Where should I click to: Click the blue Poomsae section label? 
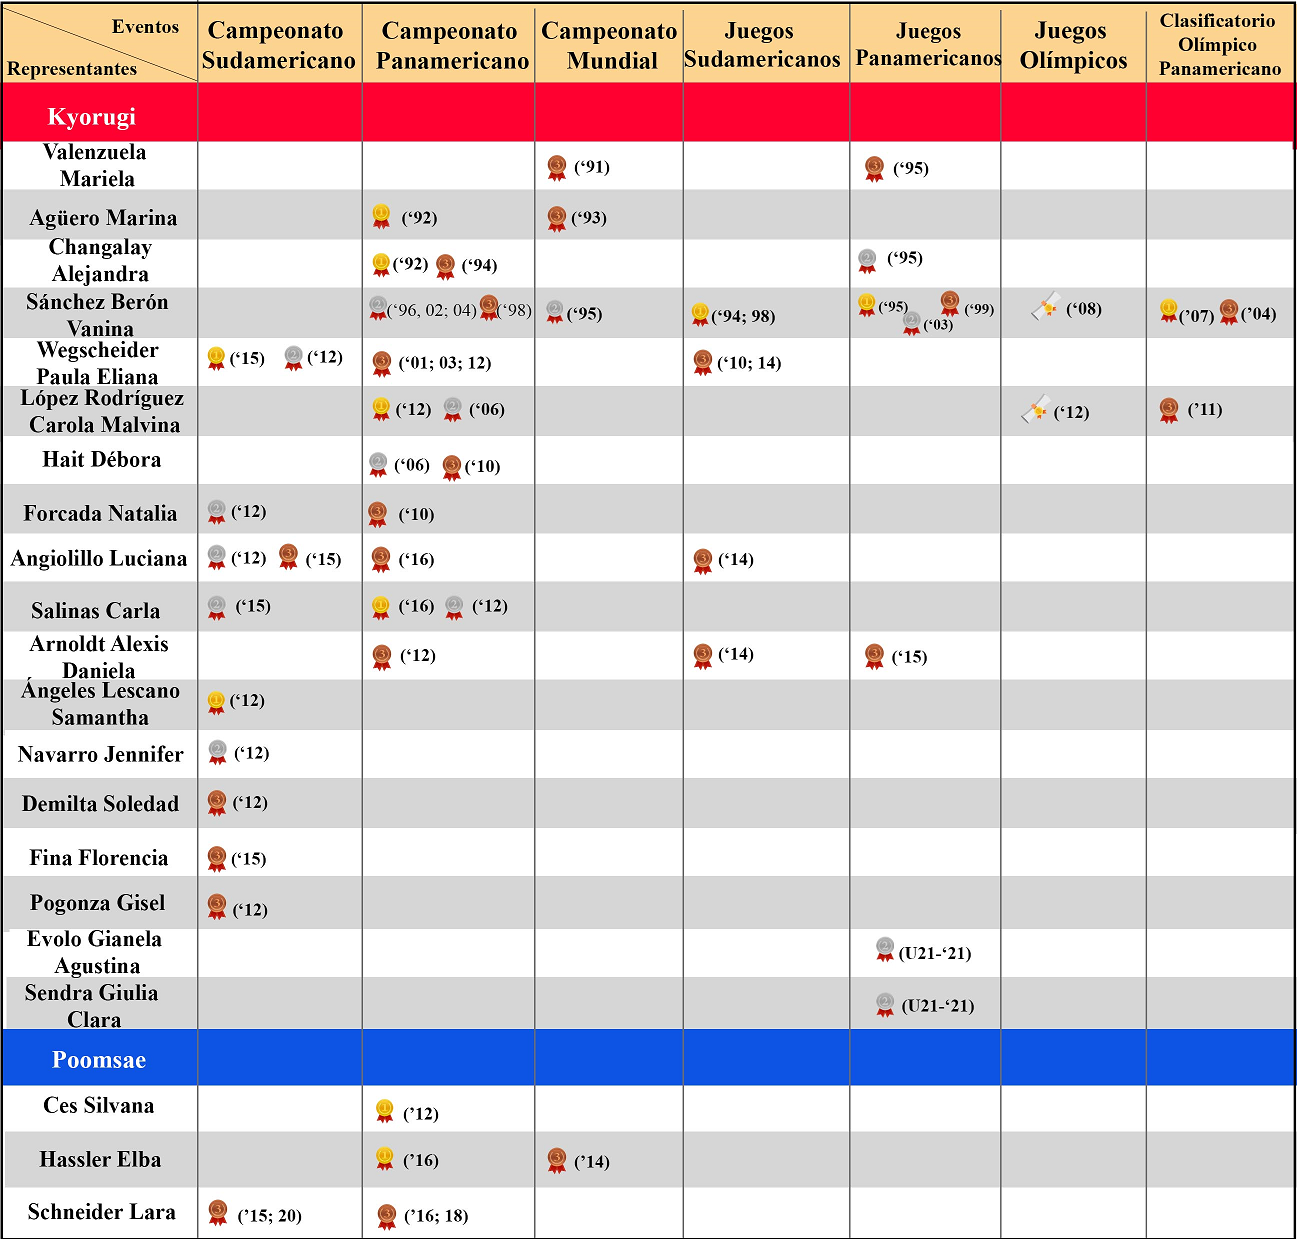(x=99, y=1060)
